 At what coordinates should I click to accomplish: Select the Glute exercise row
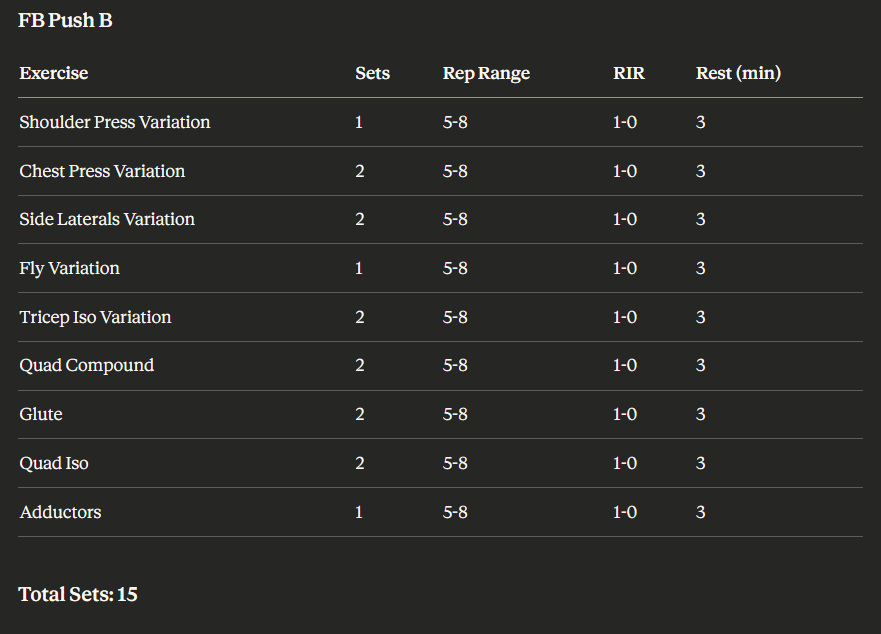41,414
